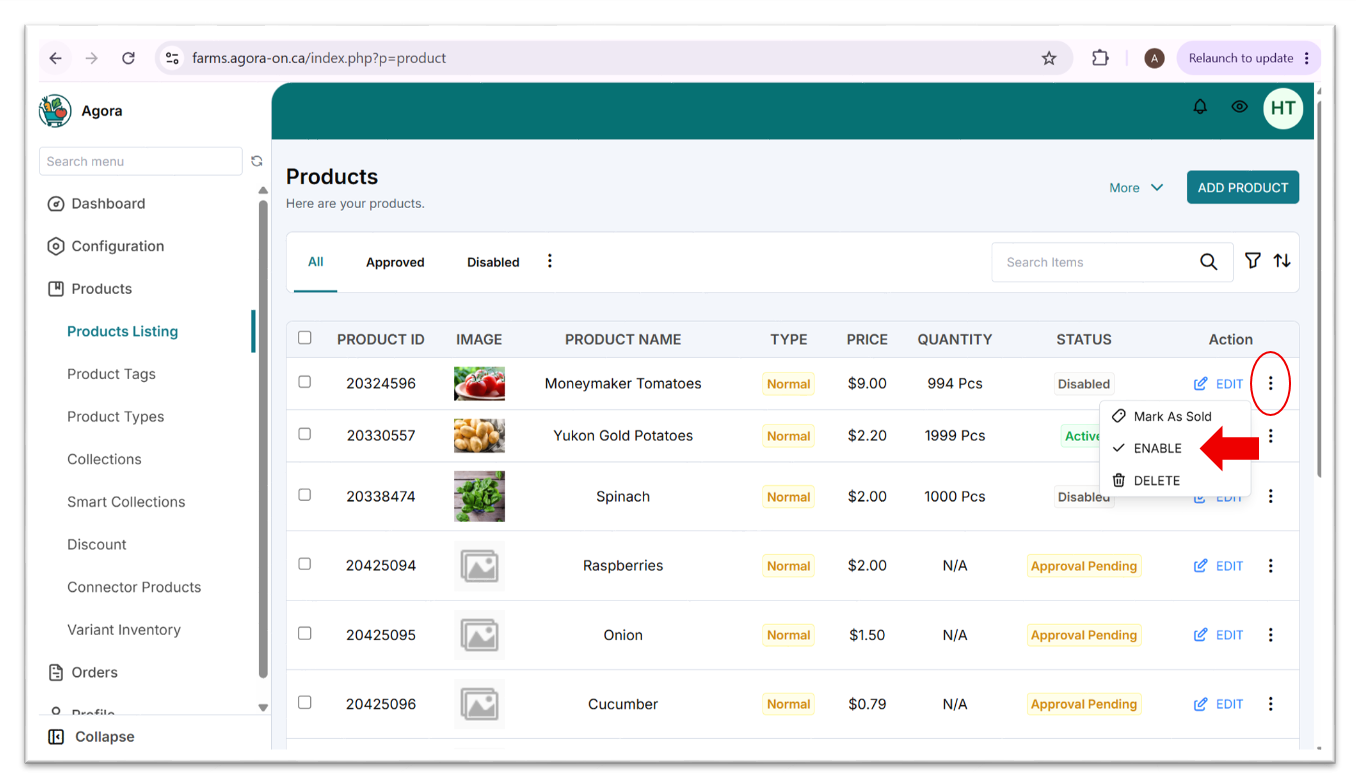Open Smart Collections in the sidebar
1356x784 pixels.
[x=126, y=502]
